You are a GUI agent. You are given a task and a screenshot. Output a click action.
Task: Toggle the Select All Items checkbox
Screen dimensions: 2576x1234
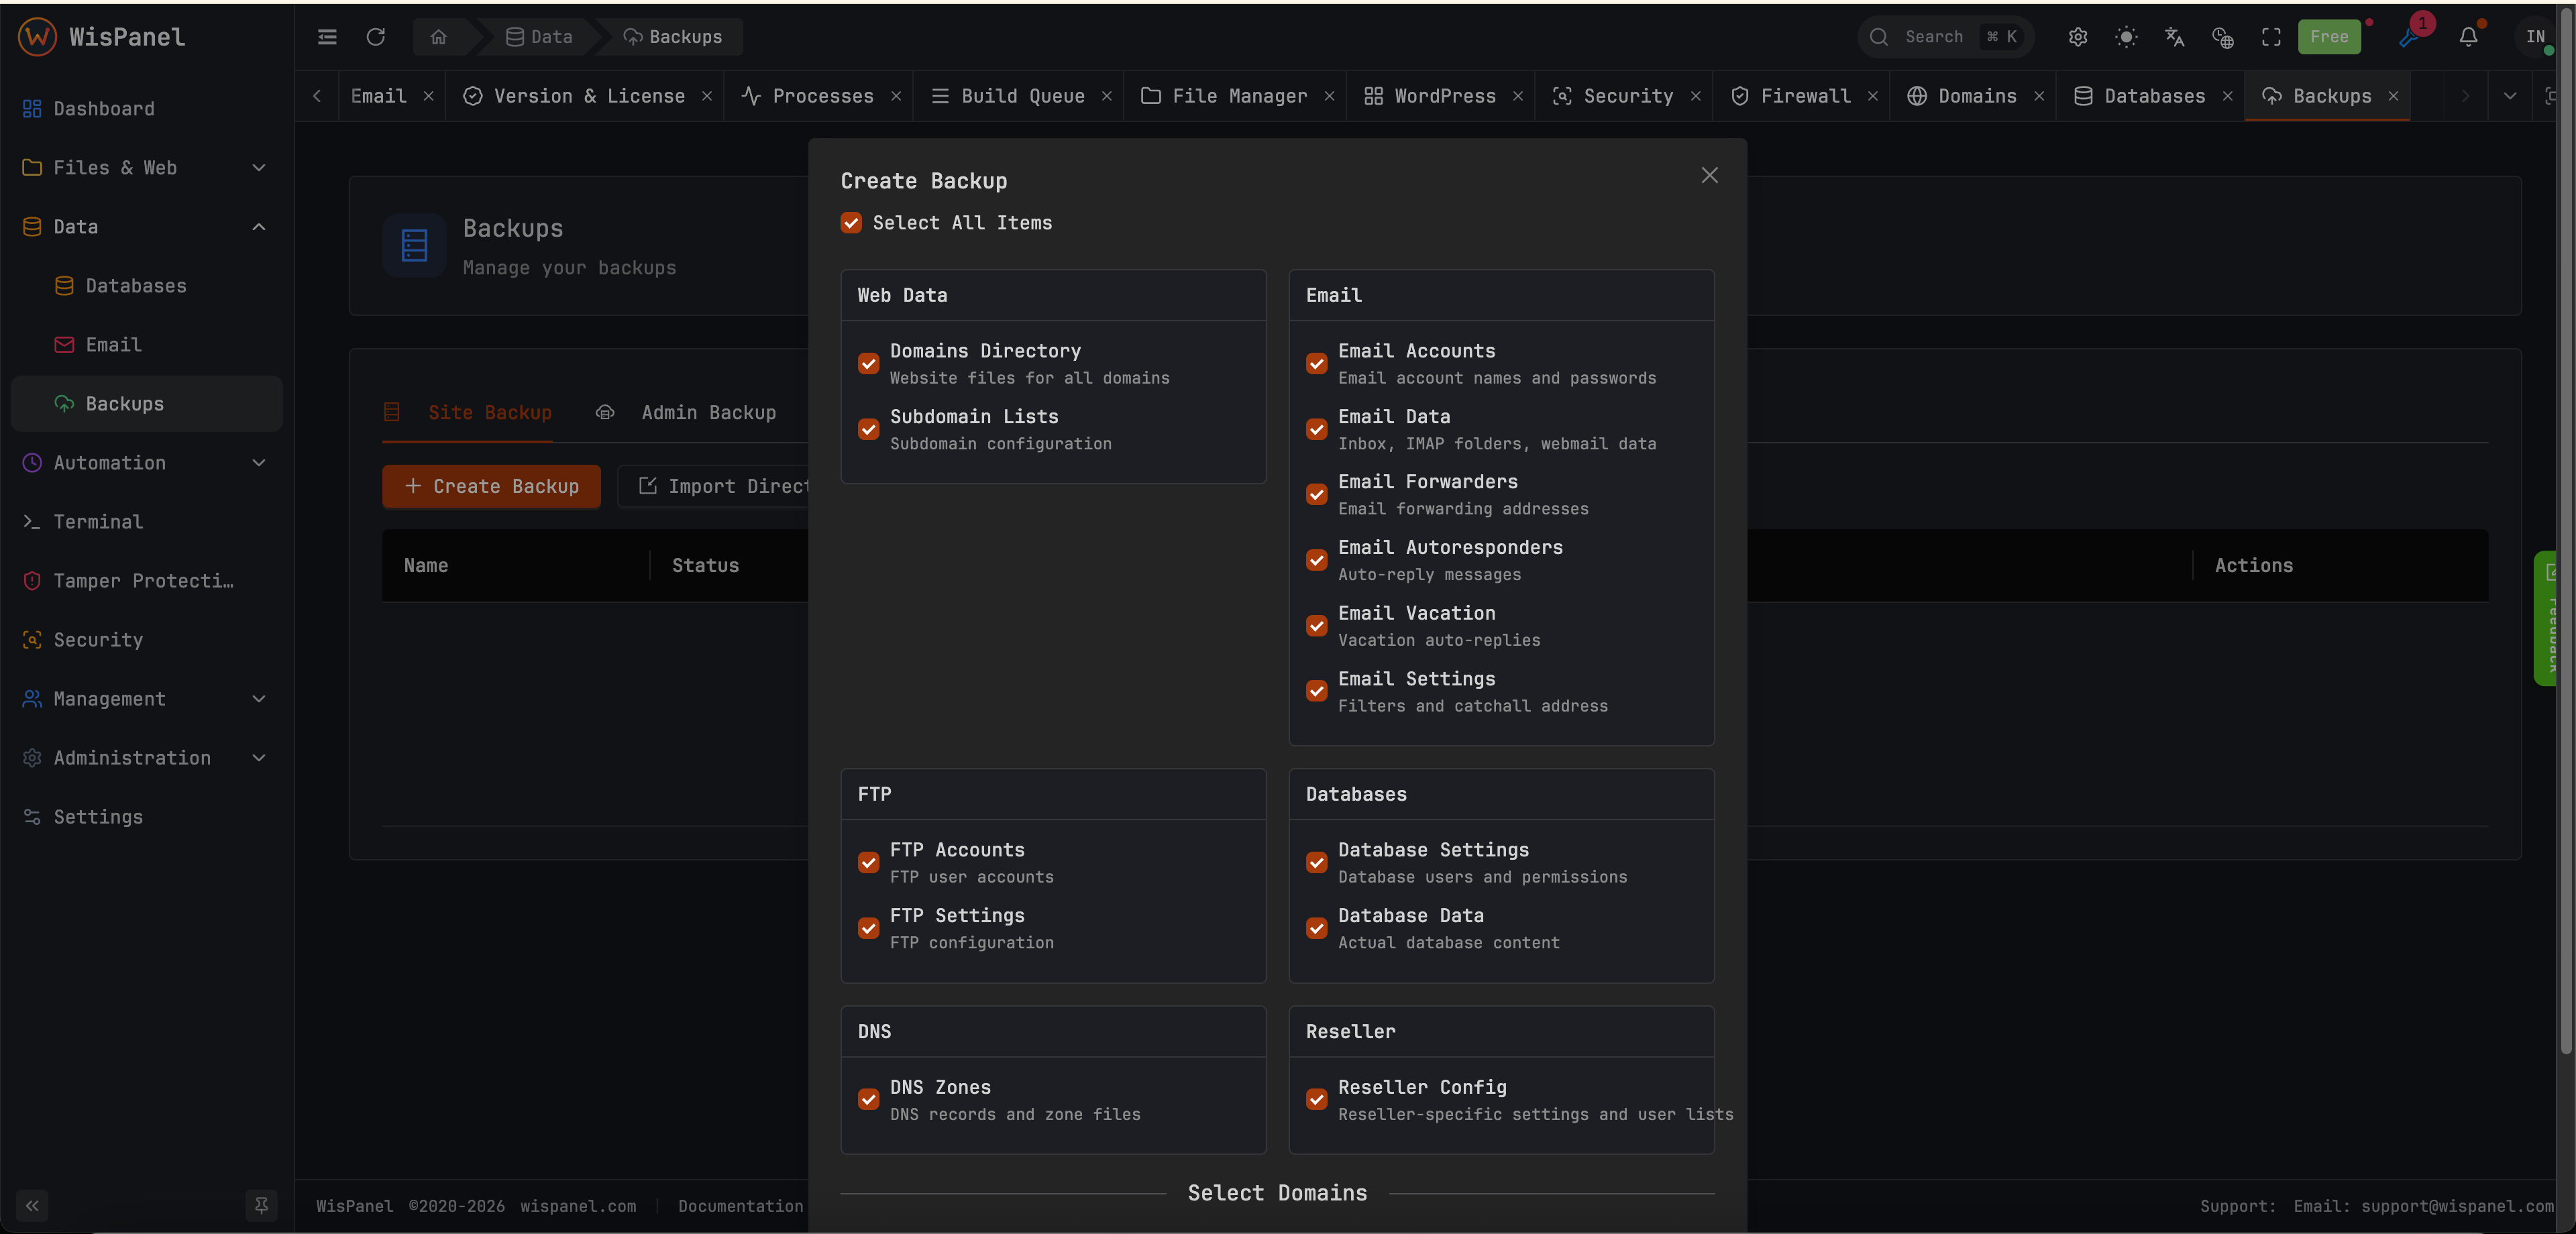pyautogui.click(x=851, y=223)
